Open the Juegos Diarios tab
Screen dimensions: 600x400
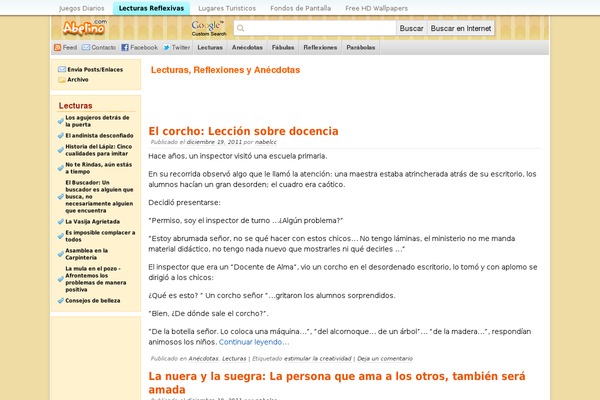pos(82,8)
